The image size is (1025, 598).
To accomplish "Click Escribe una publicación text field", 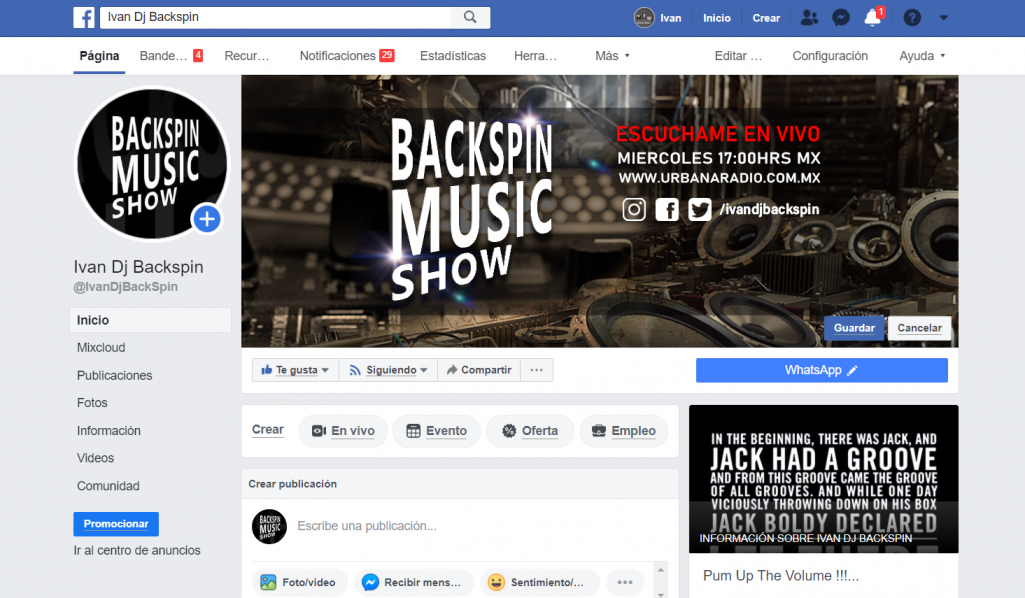I will [x=367, y=526].
